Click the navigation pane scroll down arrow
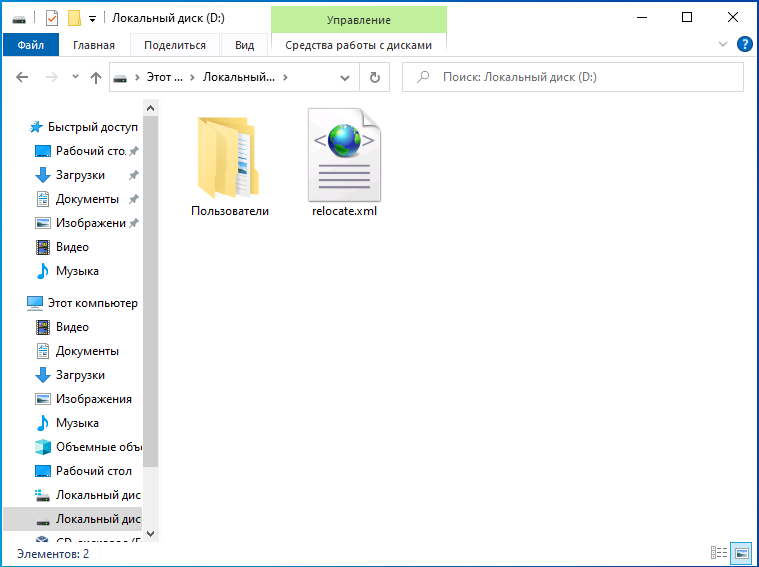 (151, 534)
